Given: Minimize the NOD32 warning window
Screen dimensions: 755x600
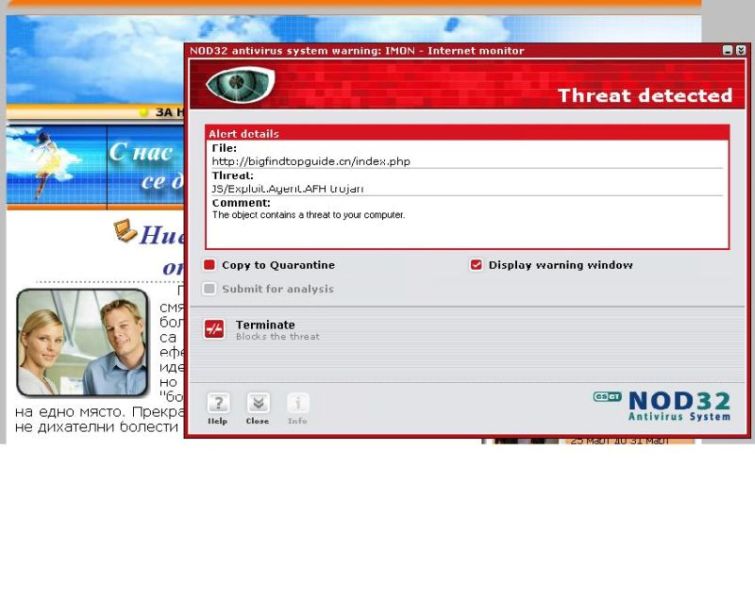Looking at the screenshot, I should point(728,50).
